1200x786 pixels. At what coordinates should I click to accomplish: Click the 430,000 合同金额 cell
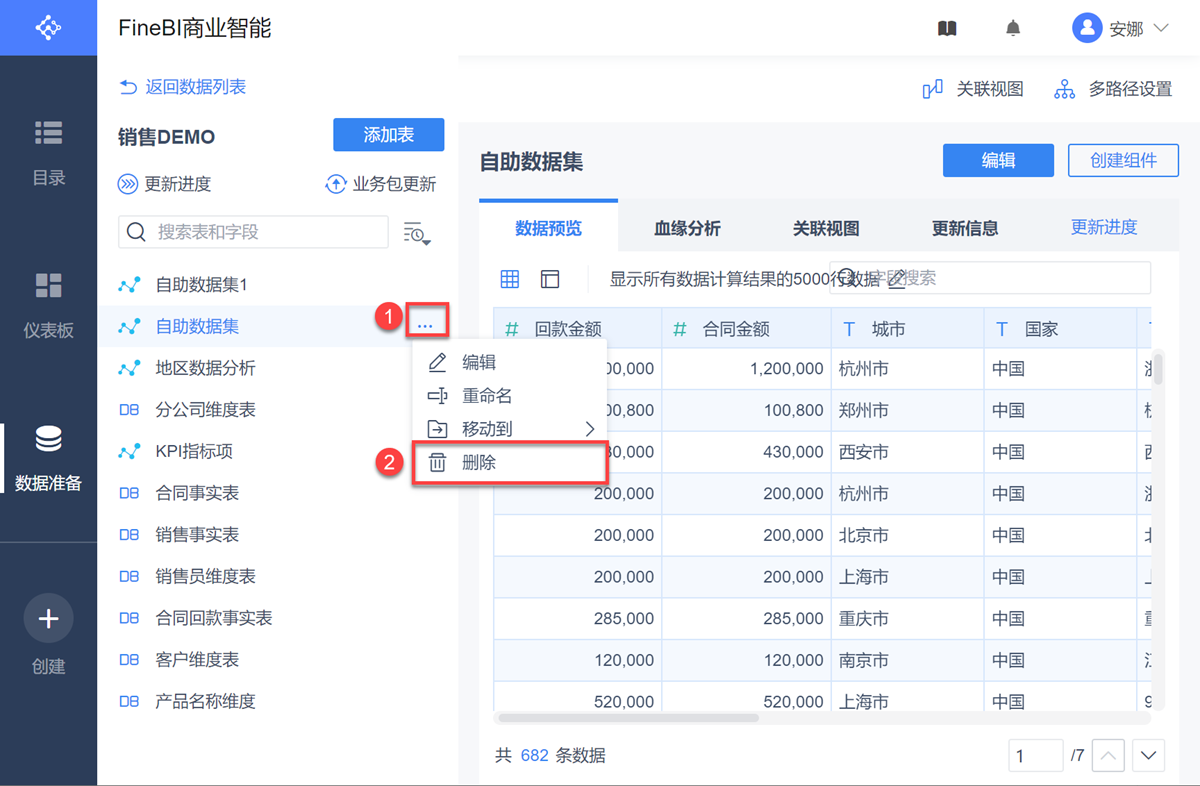tap(746, 452)
